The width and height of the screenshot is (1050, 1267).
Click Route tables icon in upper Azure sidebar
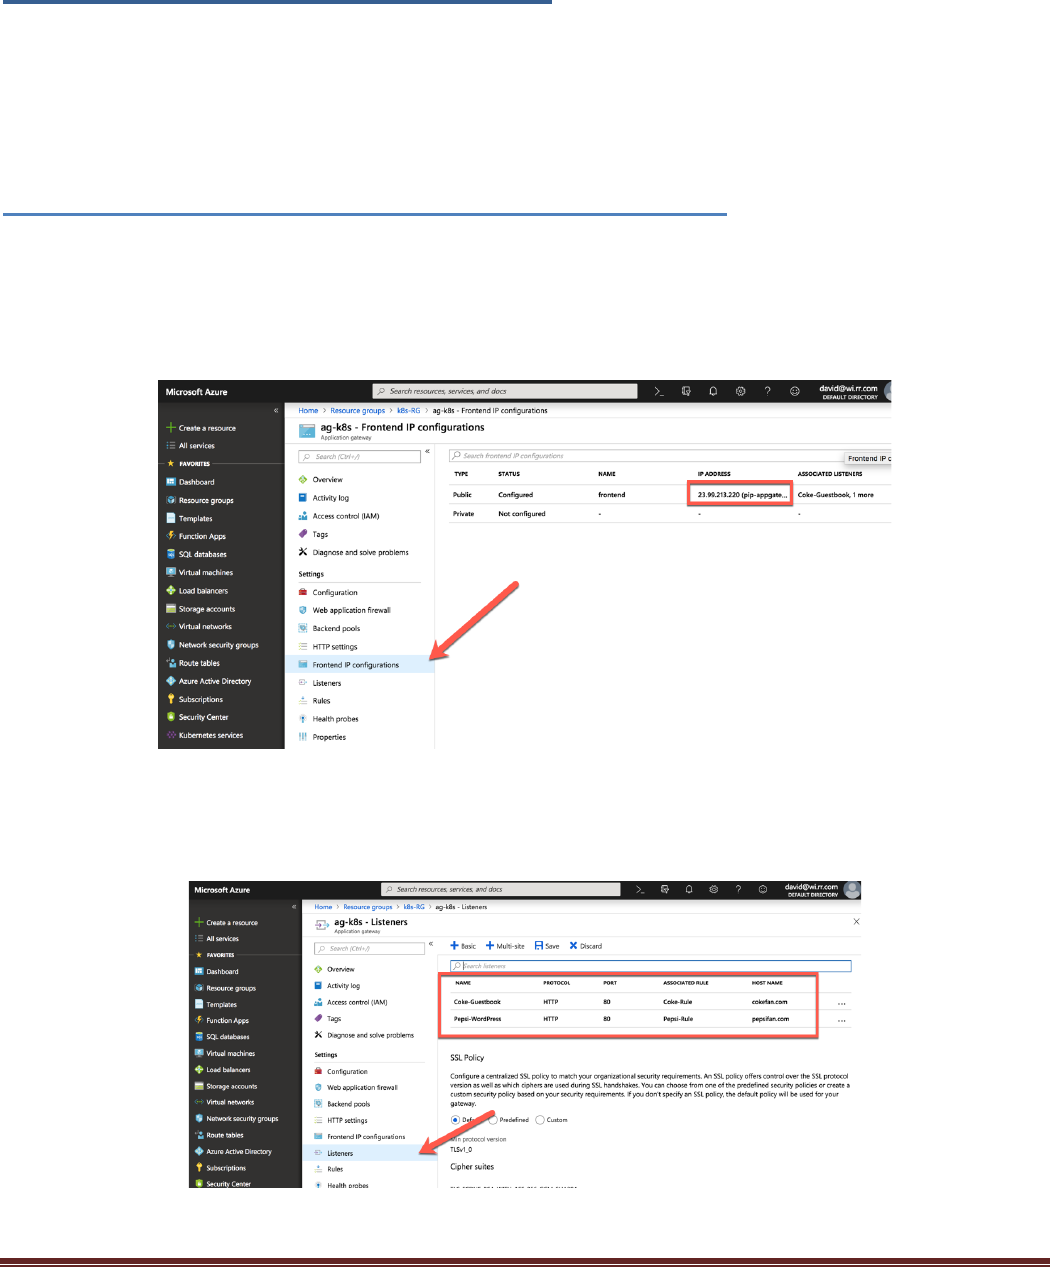(171, 663)
